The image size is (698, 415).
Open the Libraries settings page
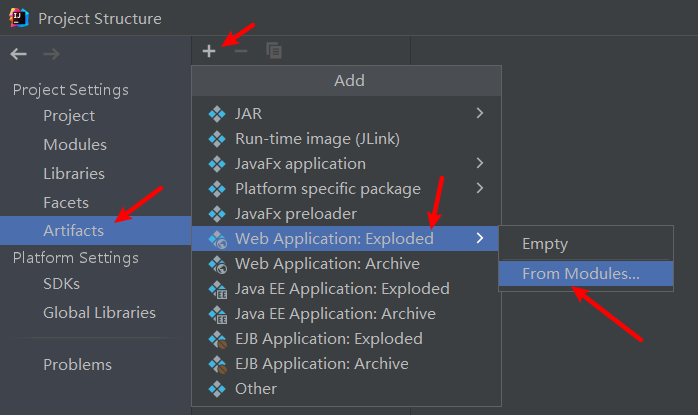(74, 173)
